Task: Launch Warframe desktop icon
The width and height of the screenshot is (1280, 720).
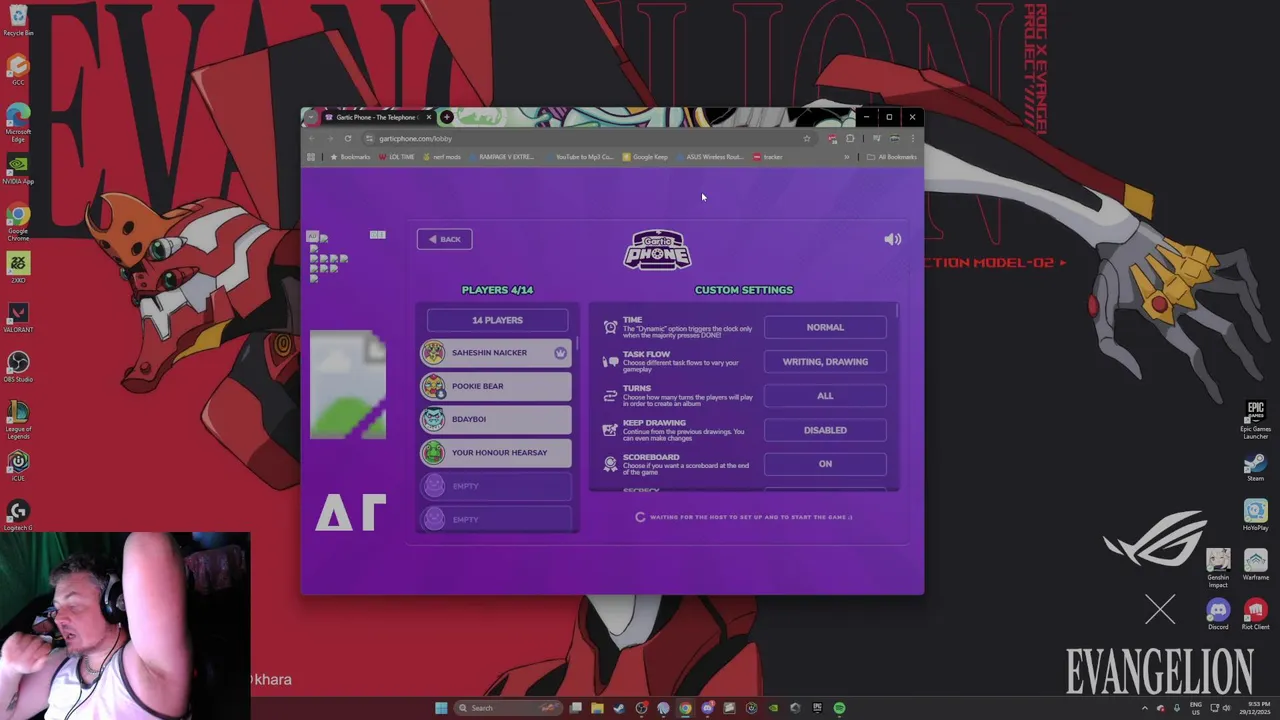Action: (x=1255, y=565)
